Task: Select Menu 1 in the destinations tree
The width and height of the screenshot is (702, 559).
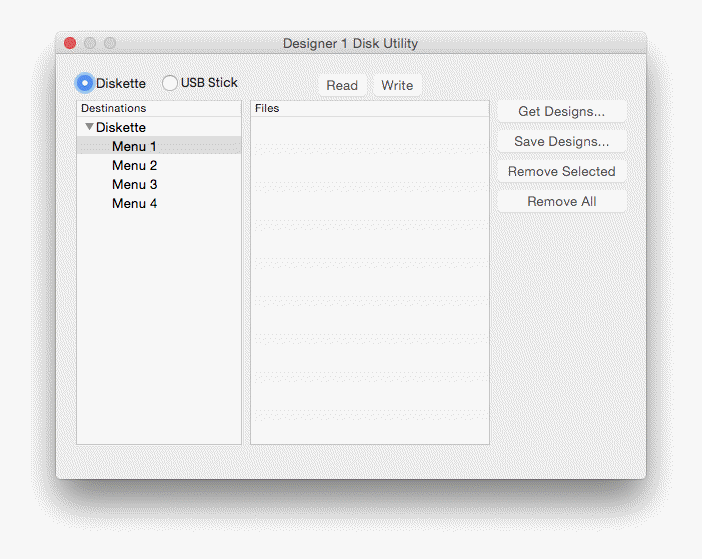Action: [134, 146]
